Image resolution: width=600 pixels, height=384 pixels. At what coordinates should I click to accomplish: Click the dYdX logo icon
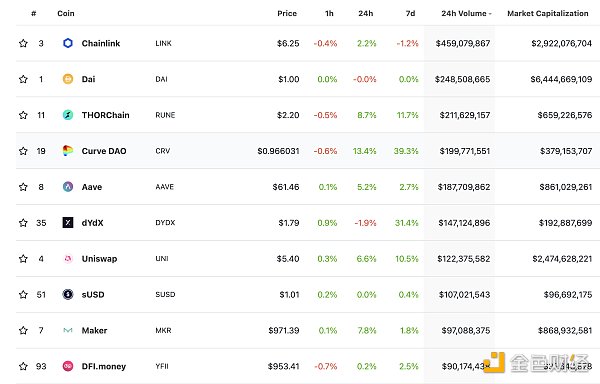tap(68, 223)
